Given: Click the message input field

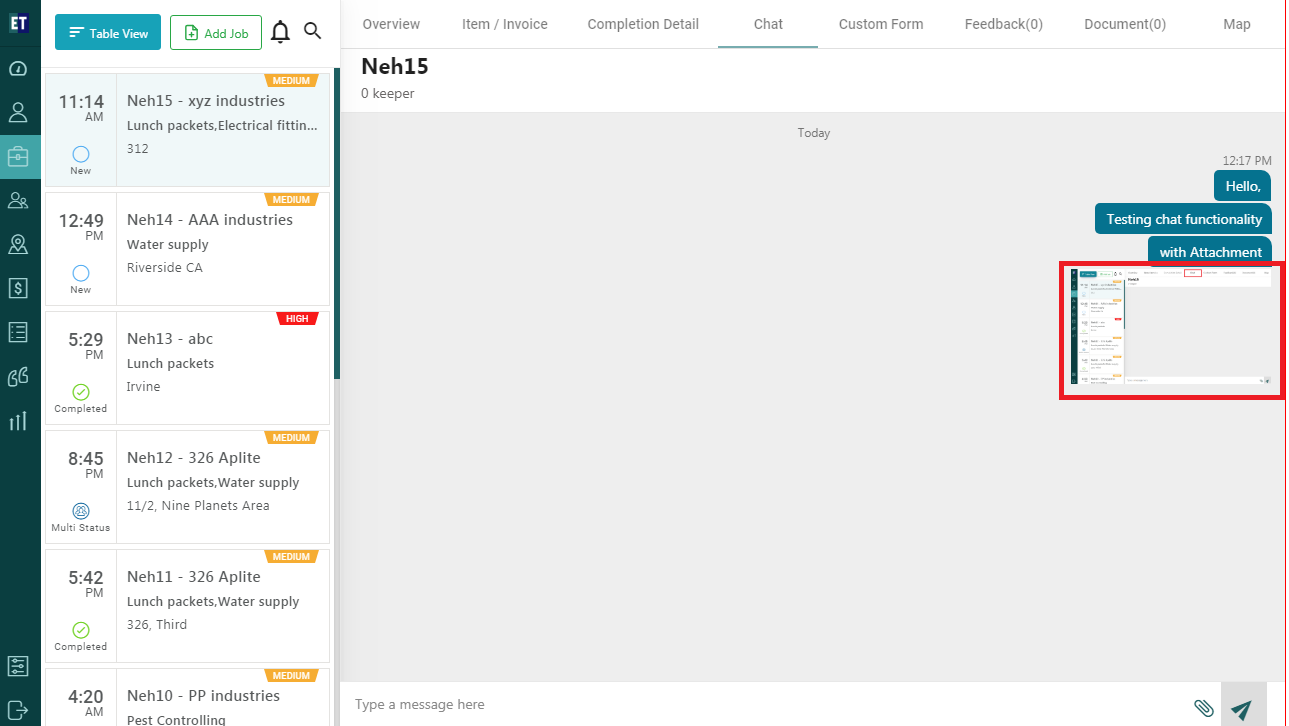Looking at the screenshot, I should click(x=765, y=705).
